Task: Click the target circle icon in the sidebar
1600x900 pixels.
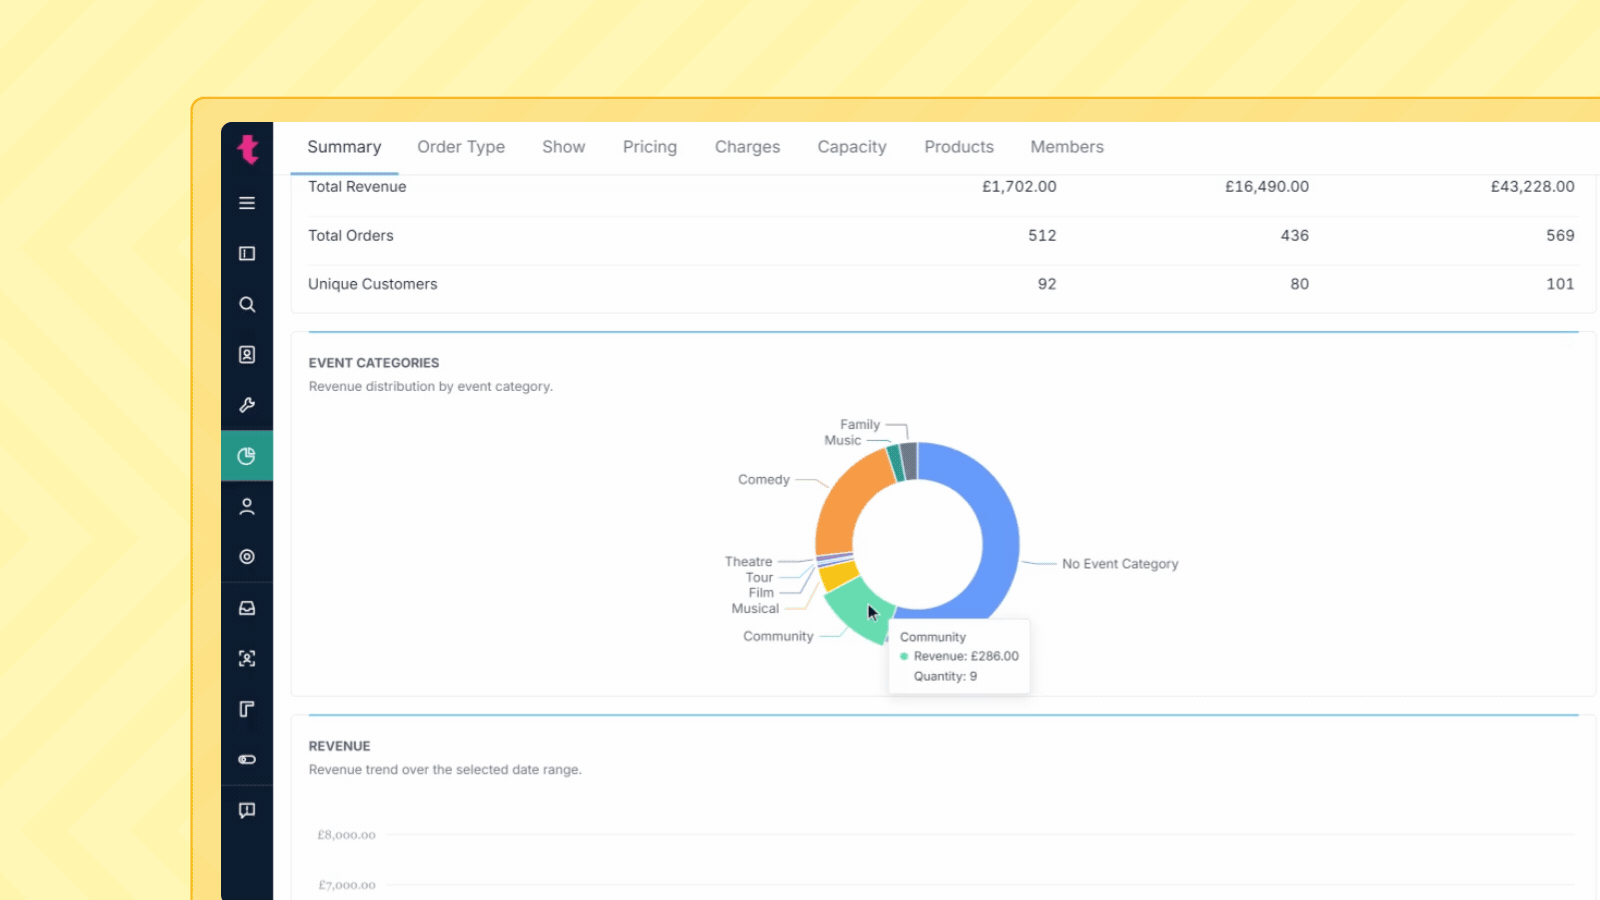Action: [247, 557]
